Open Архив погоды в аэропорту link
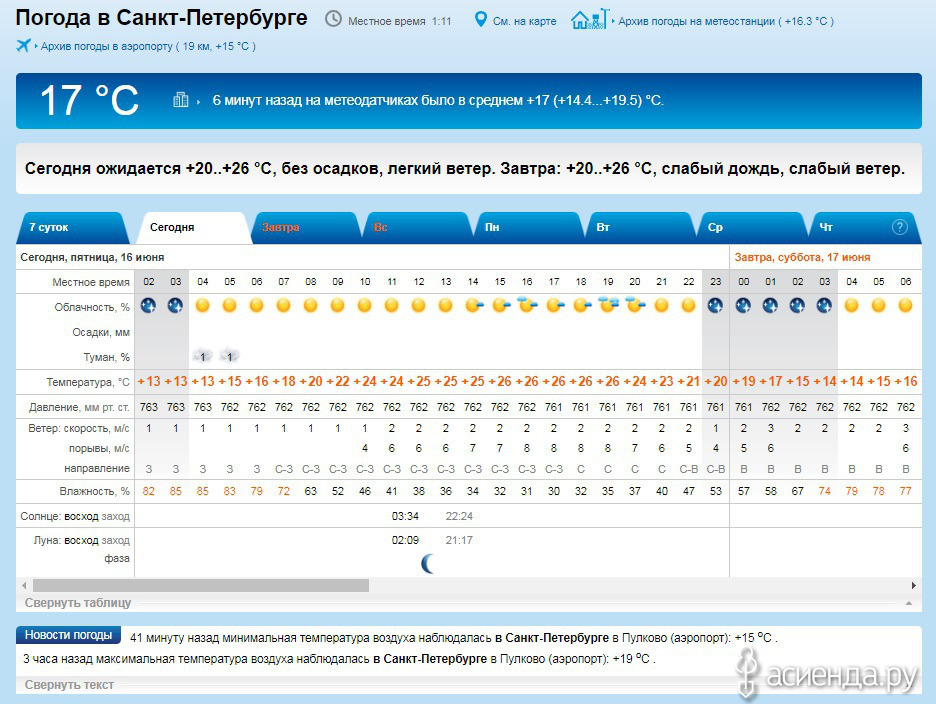The height and width of the screenshot is (704, 936). (x=148, y=46)
